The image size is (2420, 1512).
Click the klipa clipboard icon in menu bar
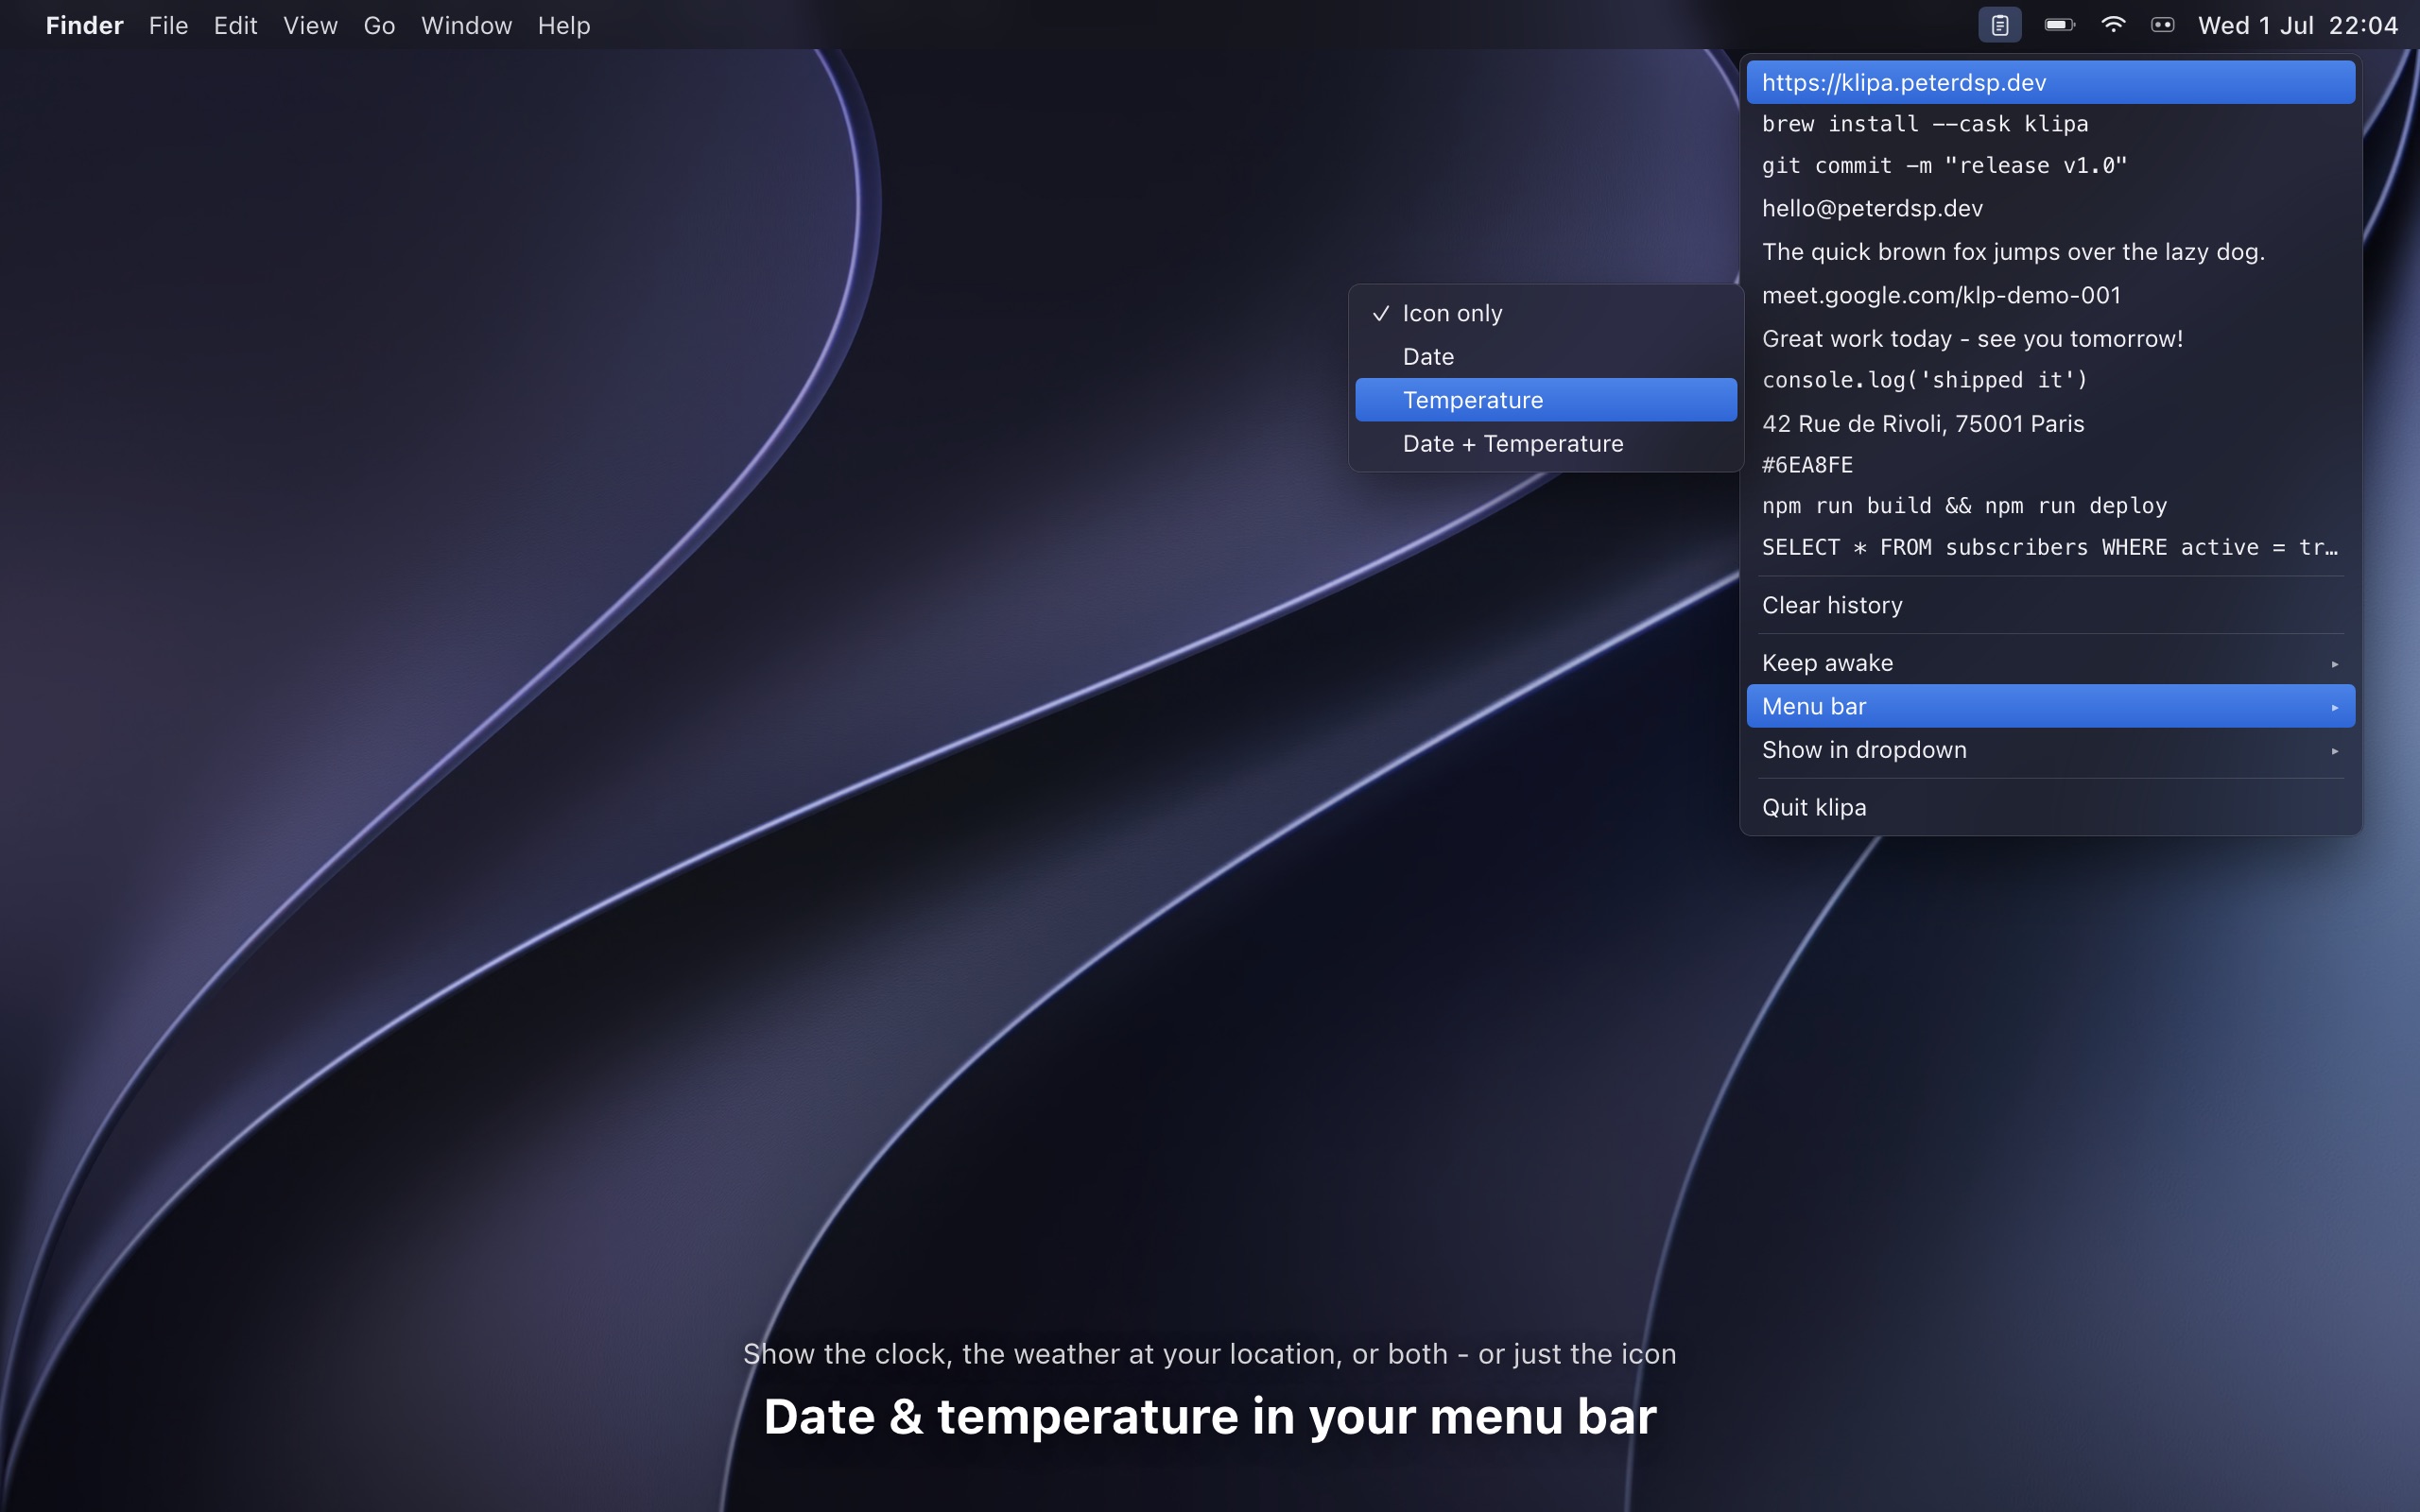pos(1999,25)
